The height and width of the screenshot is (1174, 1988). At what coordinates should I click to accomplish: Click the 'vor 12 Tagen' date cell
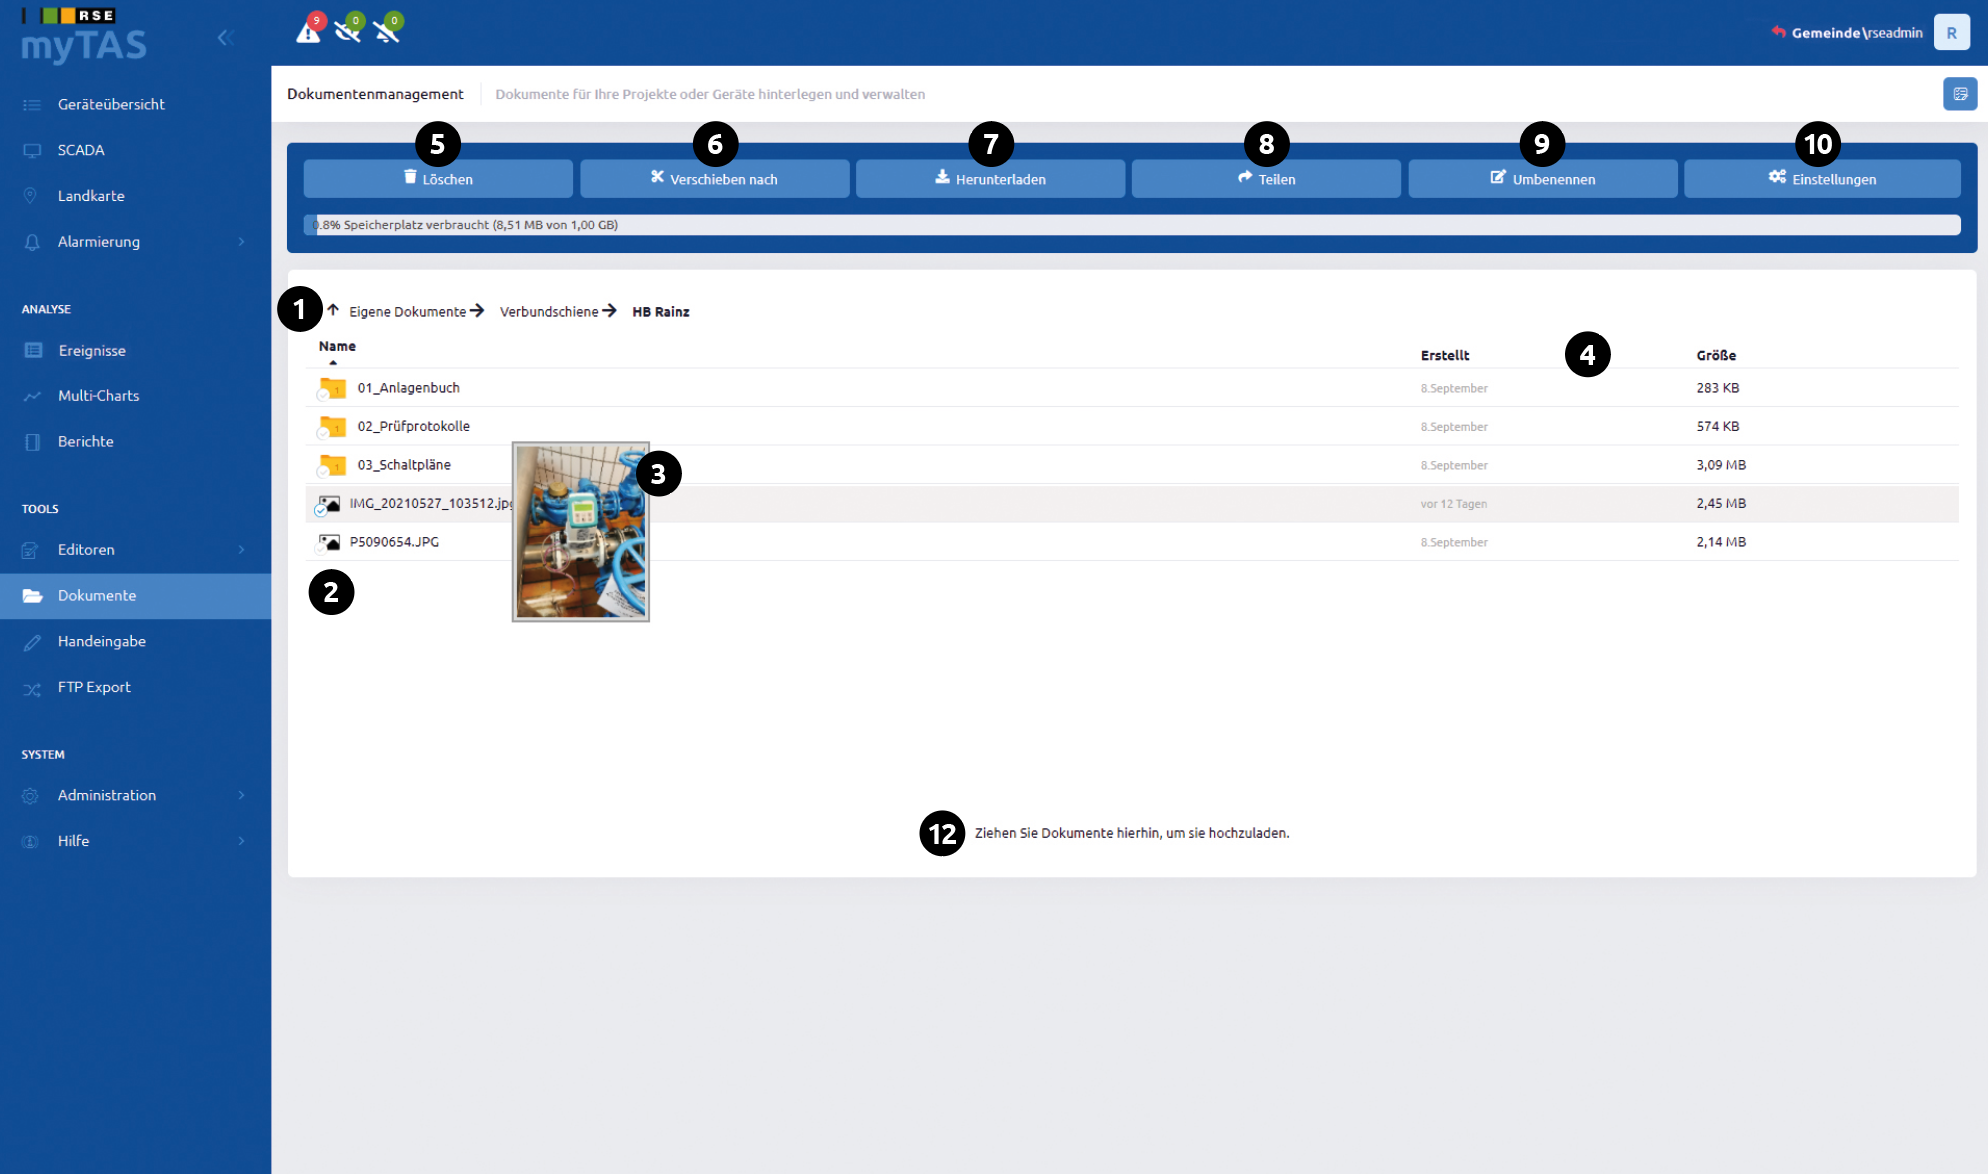1453,504
